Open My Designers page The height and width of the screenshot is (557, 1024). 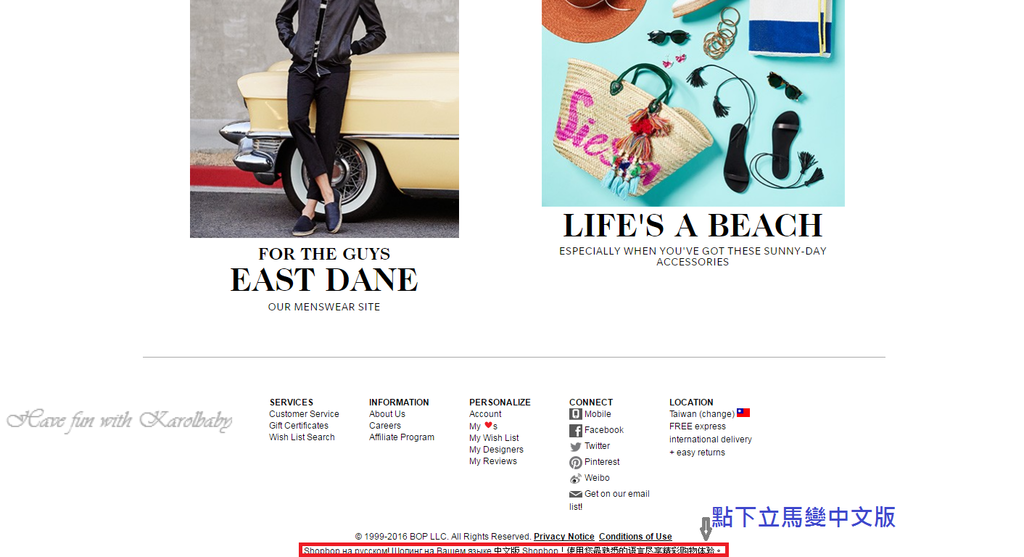[x=496, y=450]
